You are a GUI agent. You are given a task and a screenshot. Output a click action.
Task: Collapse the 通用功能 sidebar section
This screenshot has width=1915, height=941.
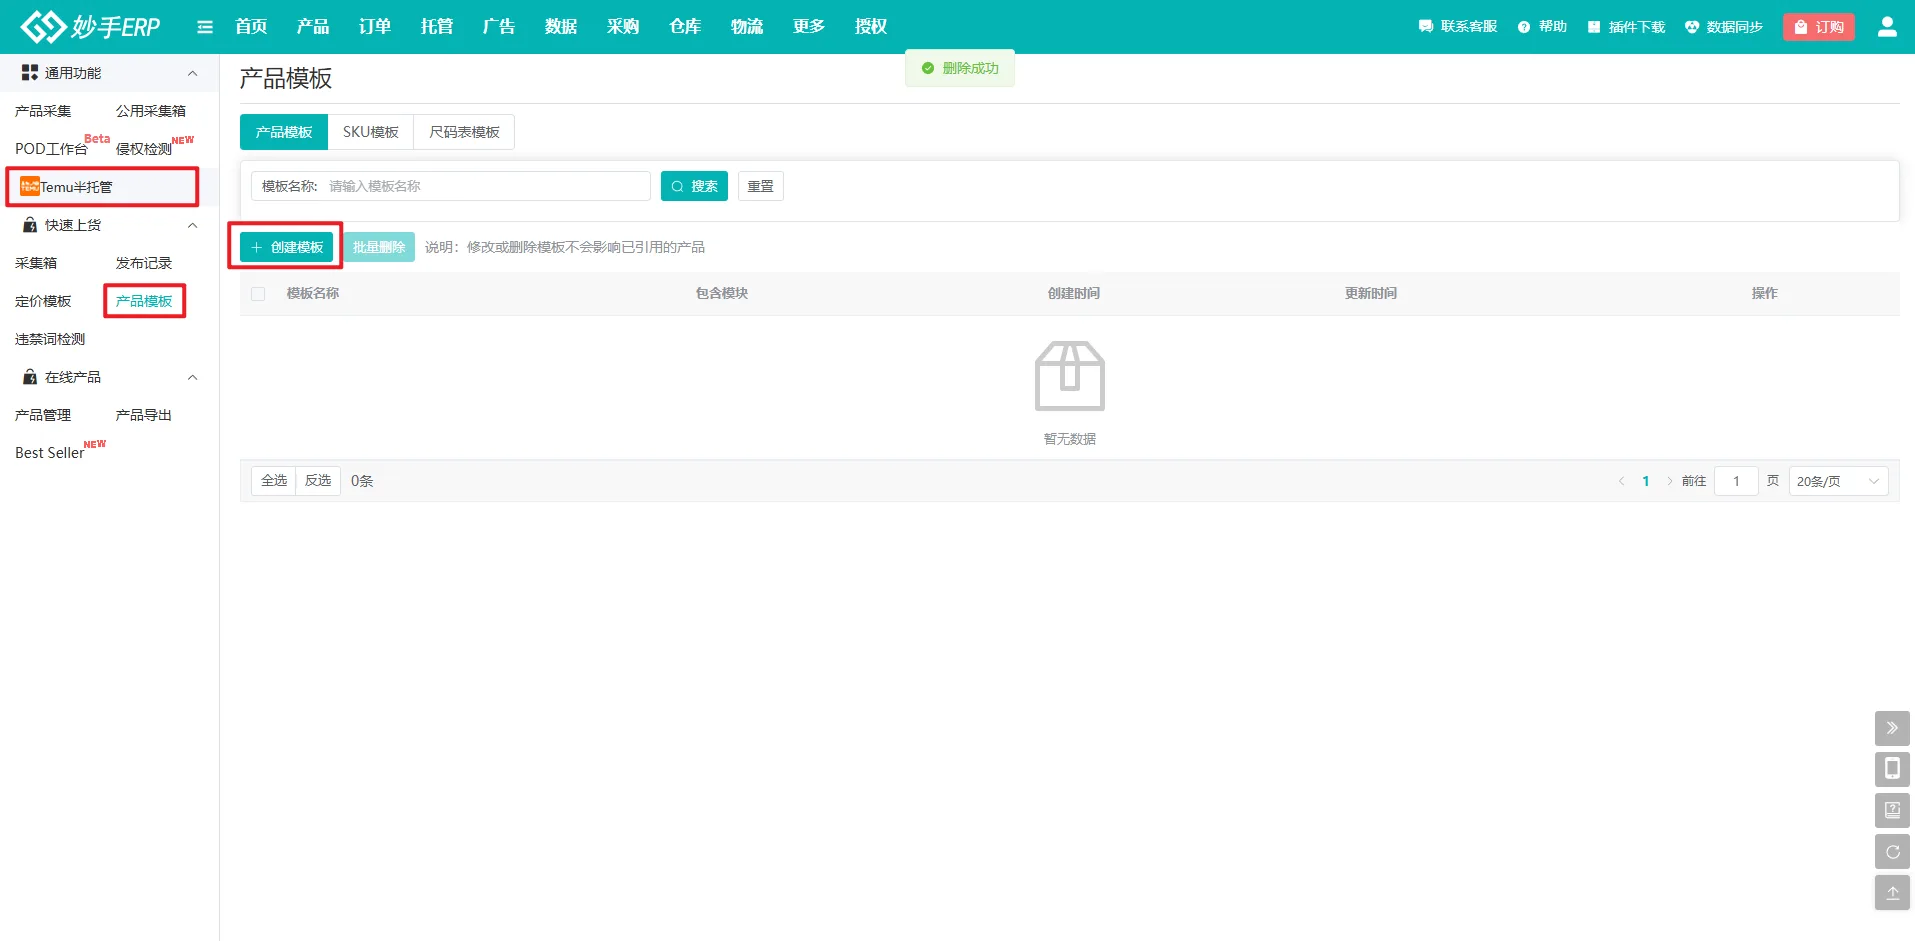tap(192, 73)
